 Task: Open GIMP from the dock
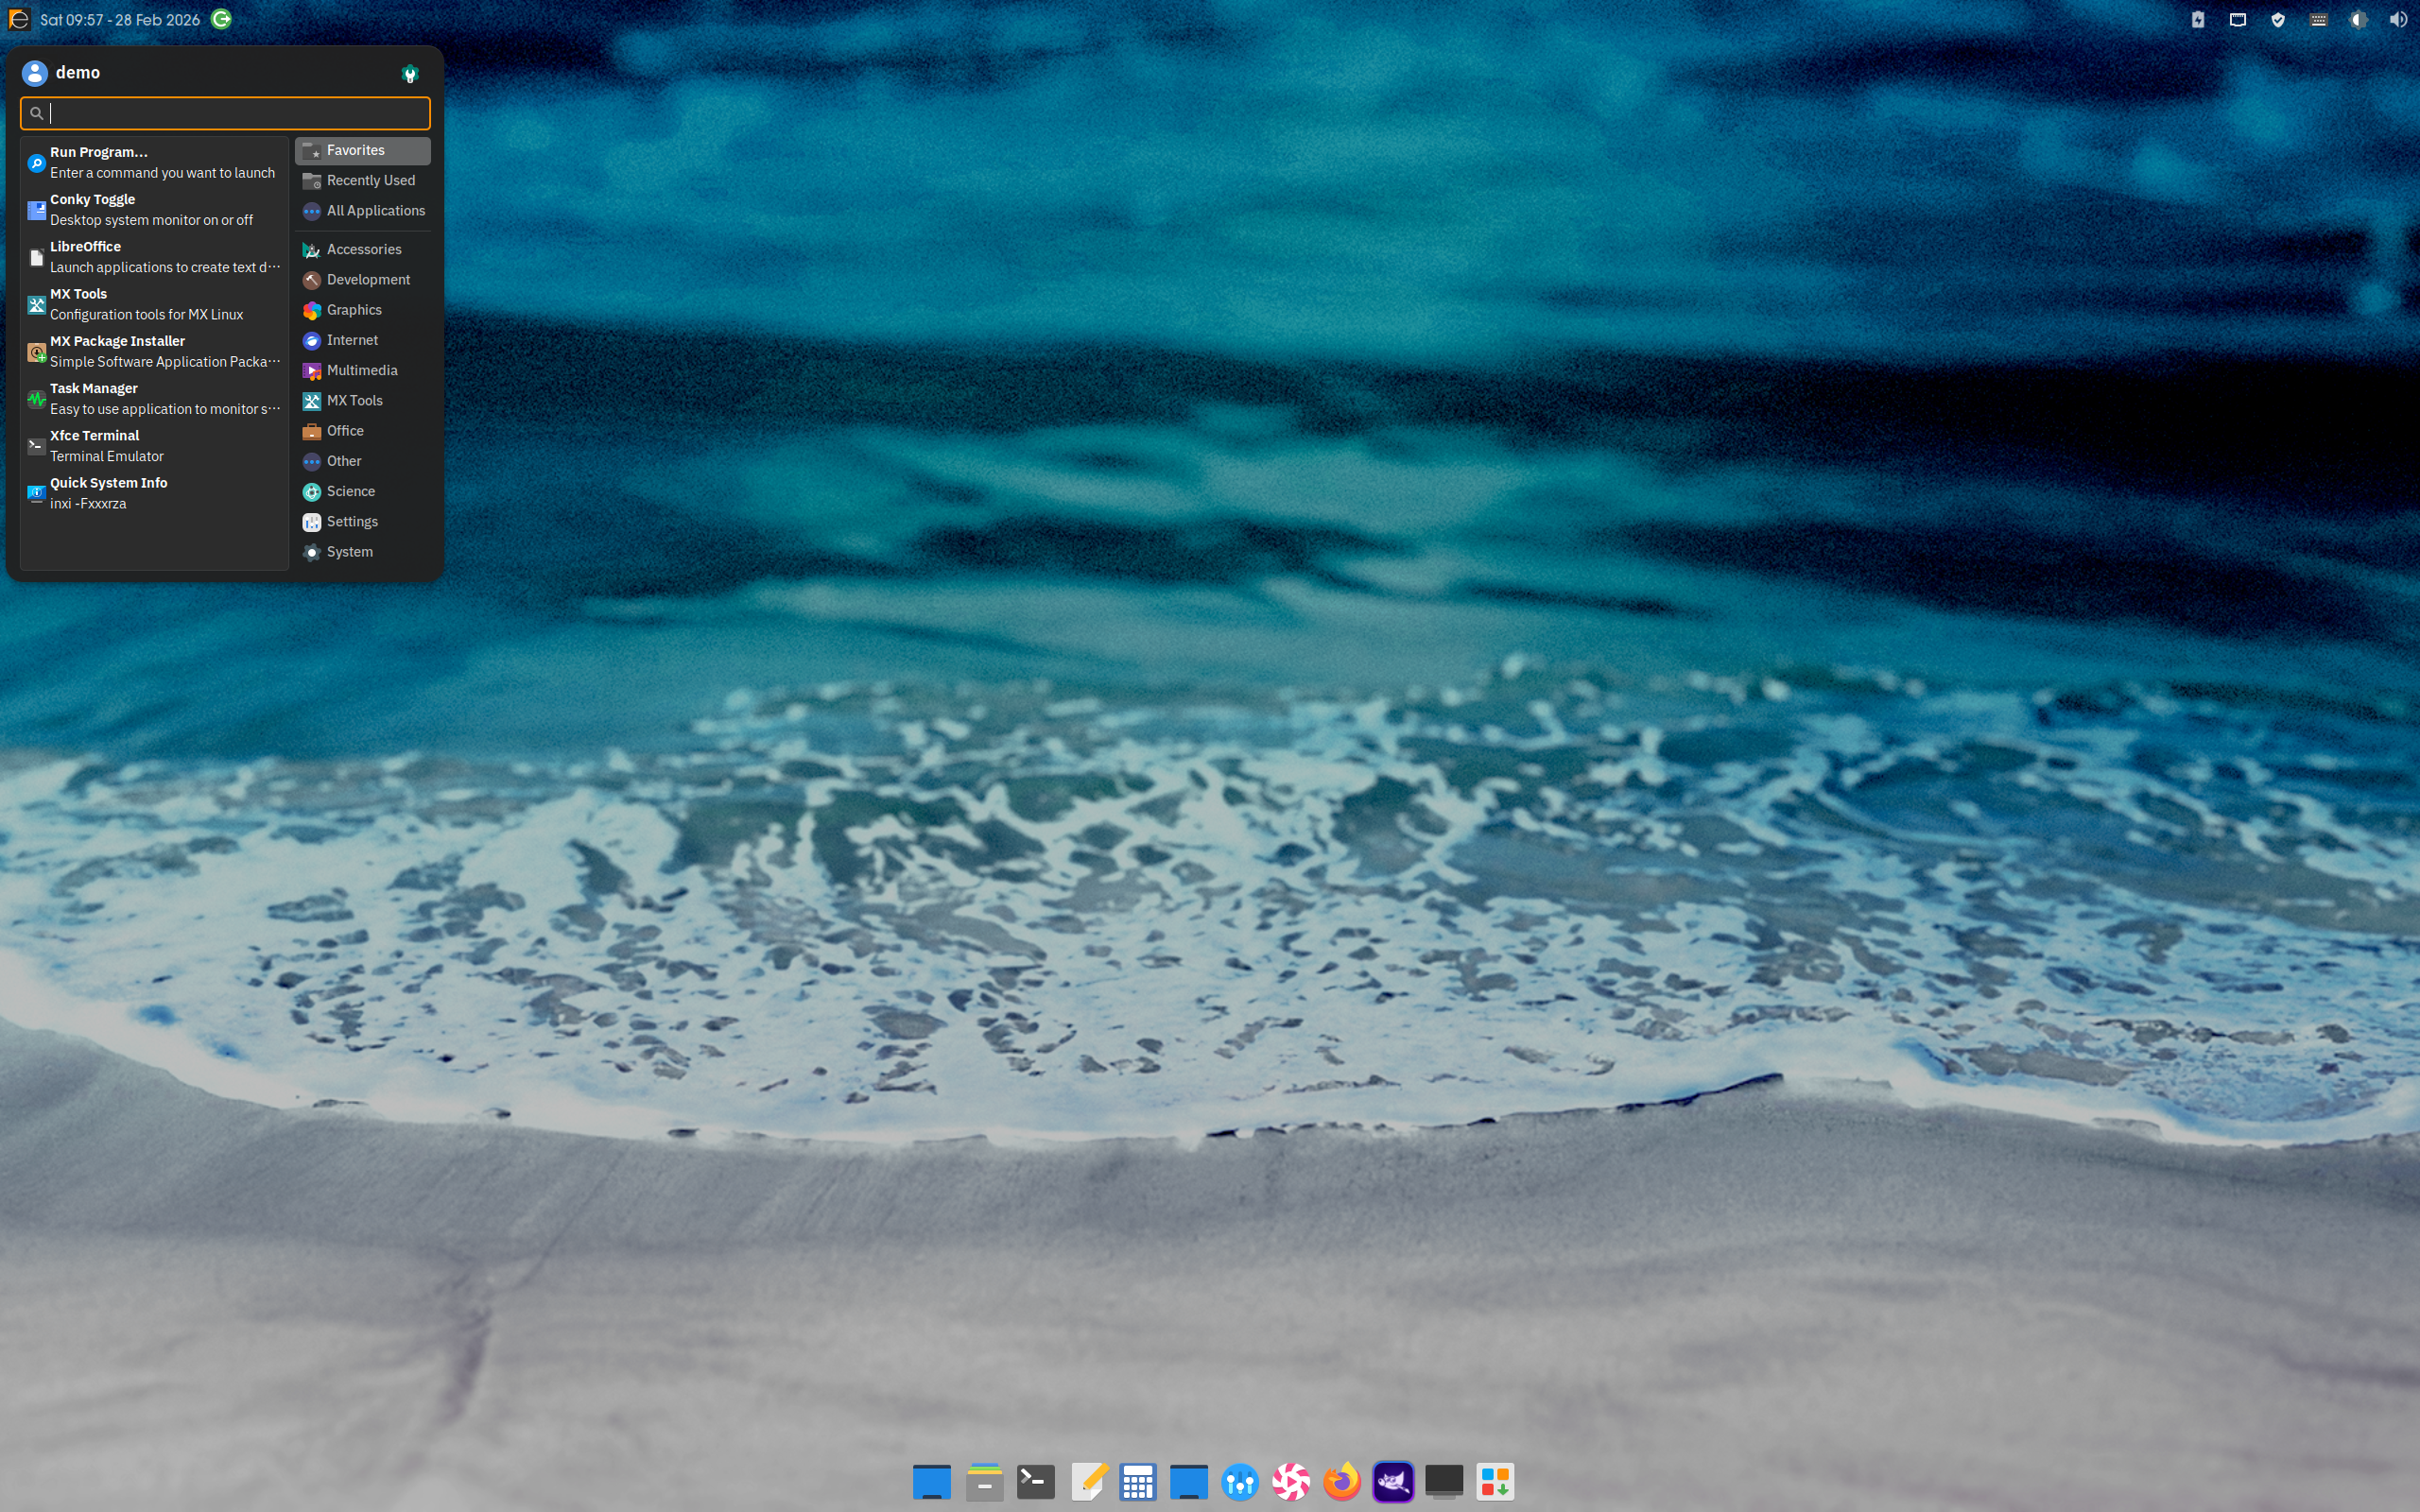tap(1393, 1481)
